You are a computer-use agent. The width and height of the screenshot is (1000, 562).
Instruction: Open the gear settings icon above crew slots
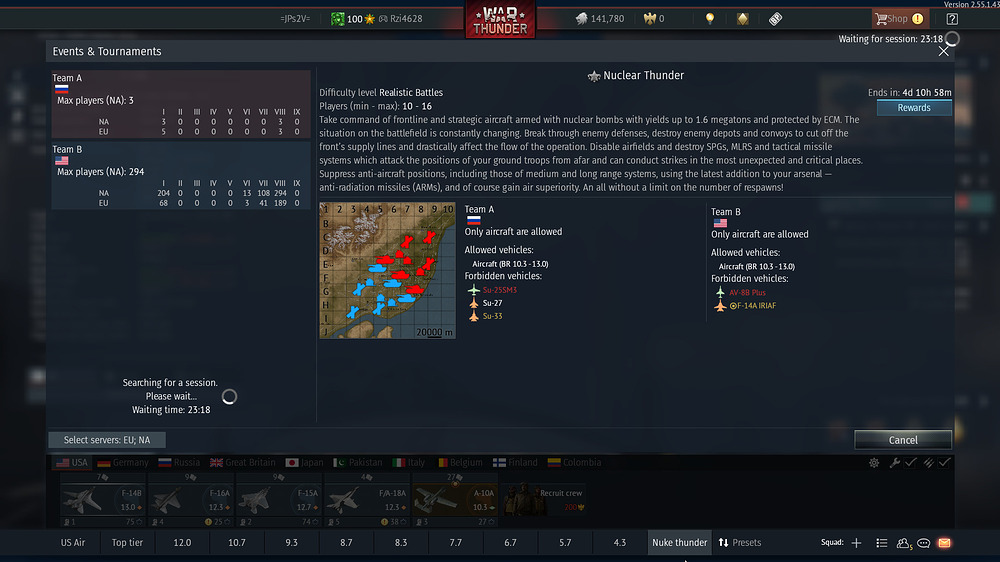click(x=874, y=463)
